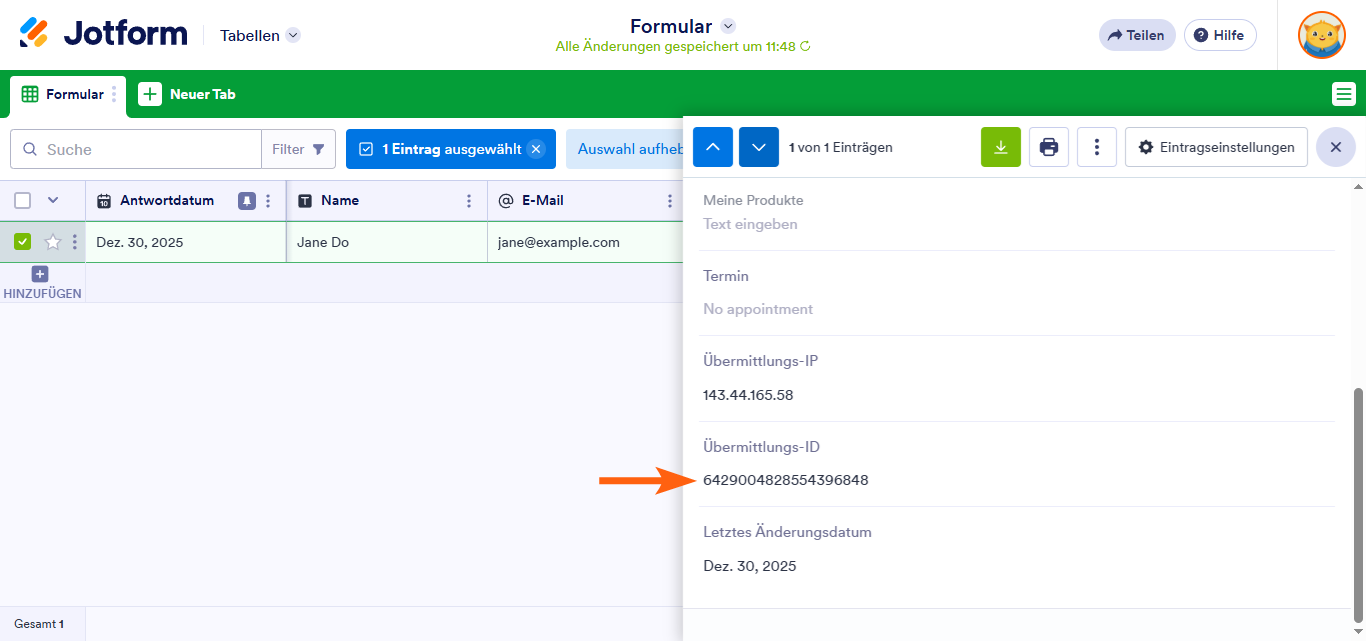Toggle the select-all header checkbox

[x=23, y=201]
